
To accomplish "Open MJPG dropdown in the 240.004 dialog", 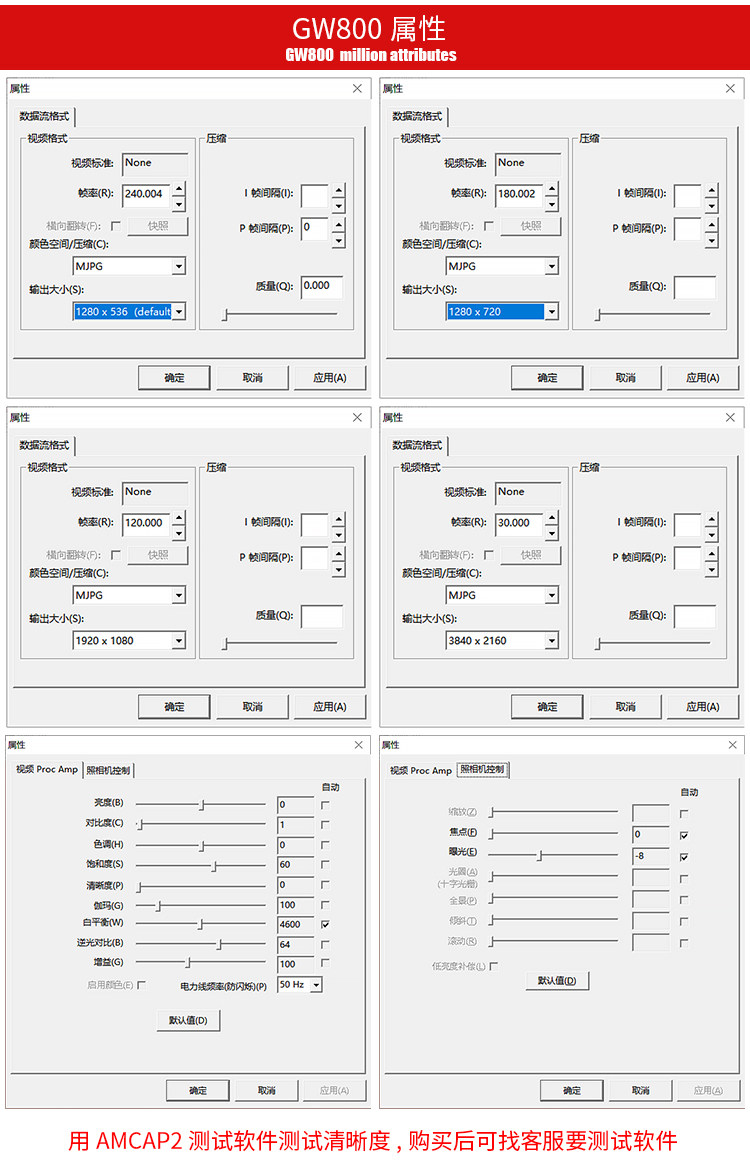I will point(179,267).
